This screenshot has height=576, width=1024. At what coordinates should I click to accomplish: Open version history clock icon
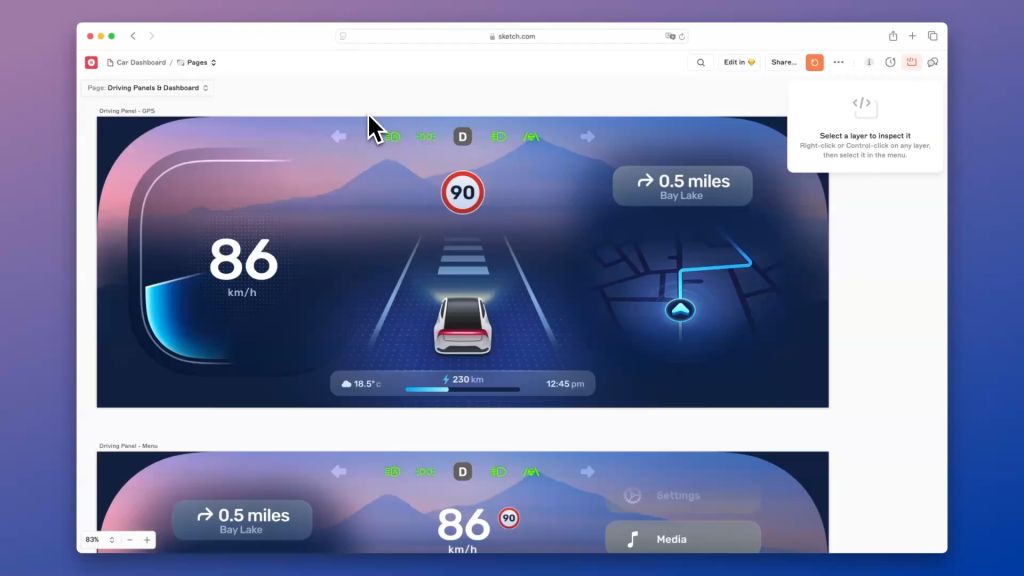click(890, 63)
